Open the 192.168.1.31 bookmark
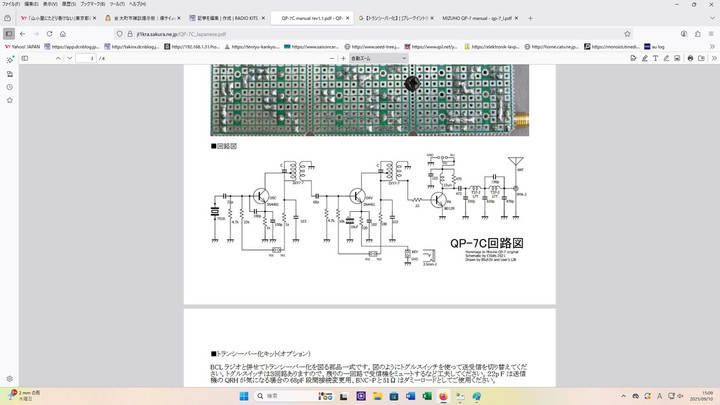 192,47
